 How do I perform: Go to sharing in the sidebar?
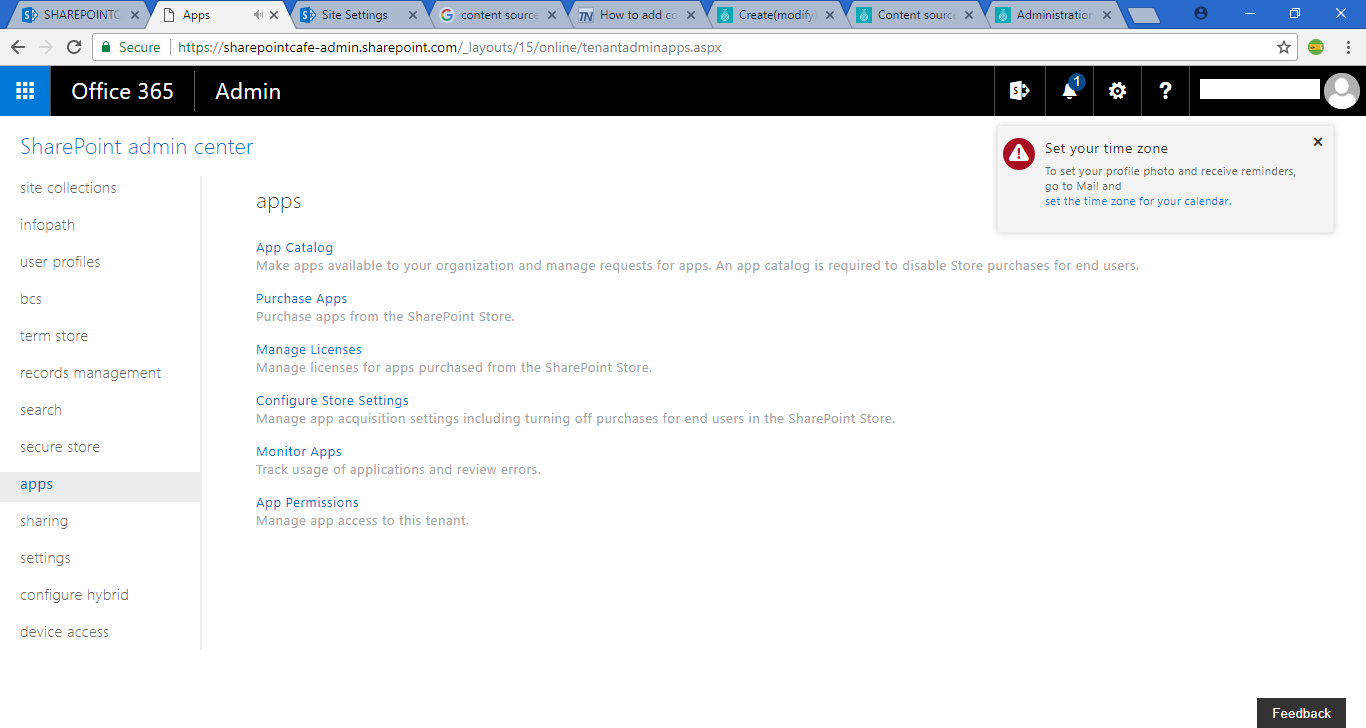point(44,521)
